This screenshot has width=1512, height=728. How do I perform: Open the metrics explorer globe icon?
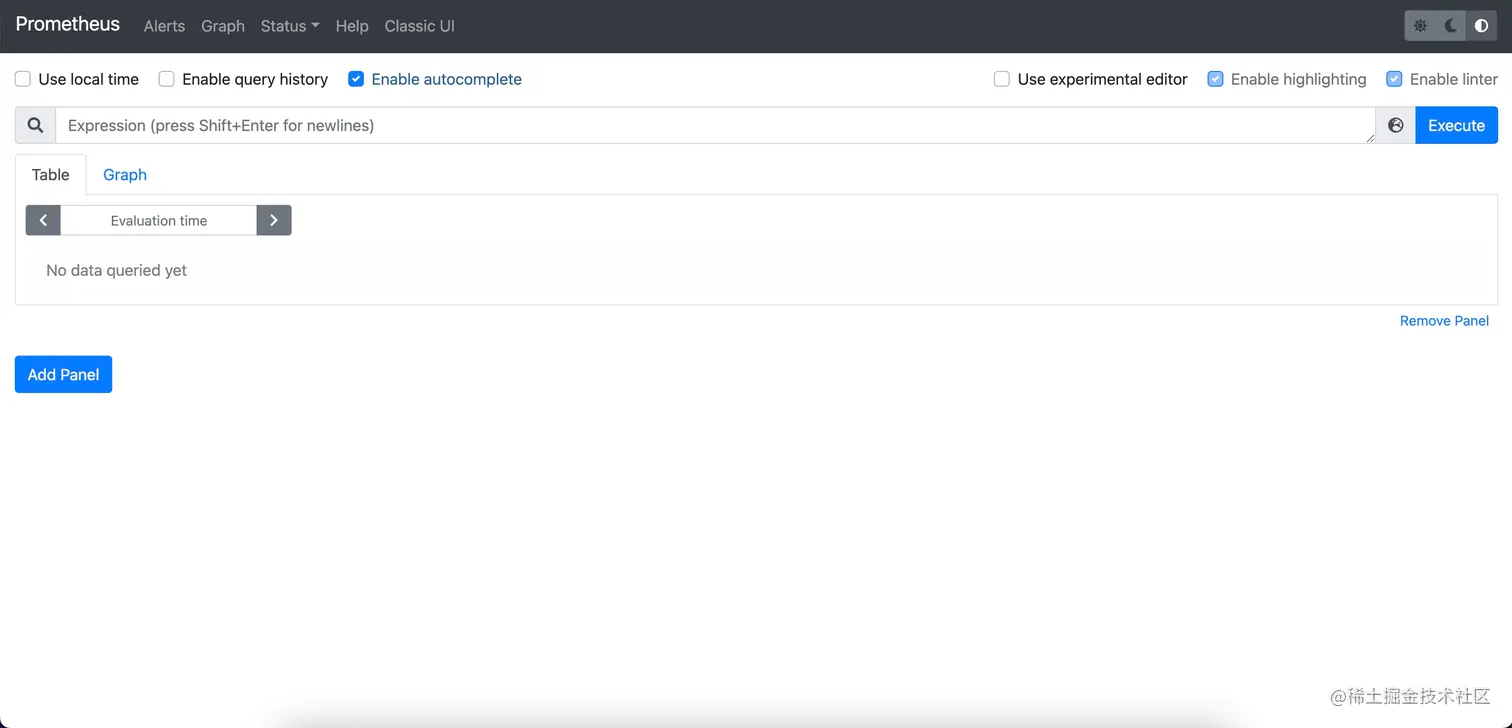[x=1396, y=125]
